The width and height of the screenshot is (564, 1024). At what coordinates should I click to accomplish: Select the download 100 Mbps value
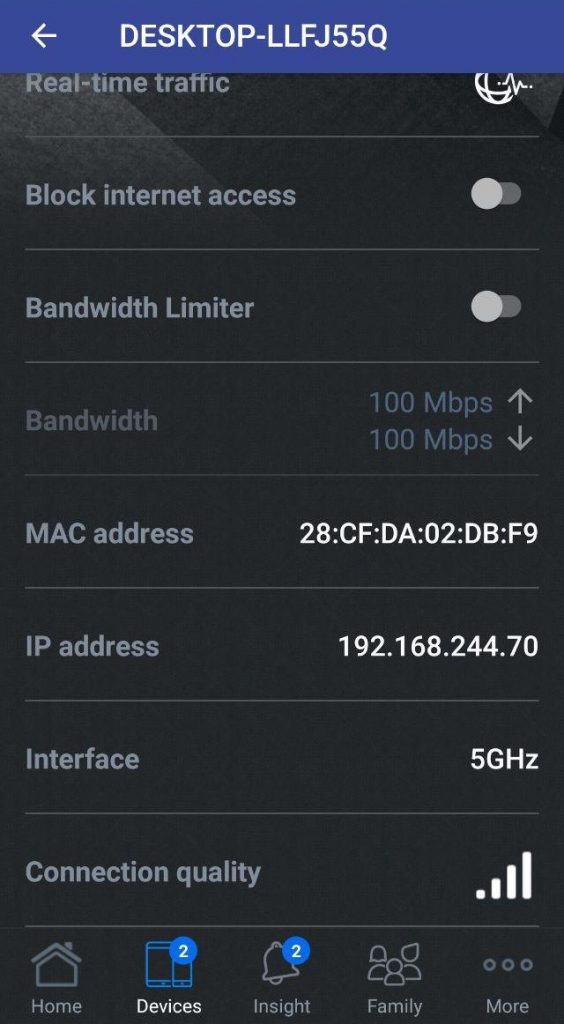431,440
